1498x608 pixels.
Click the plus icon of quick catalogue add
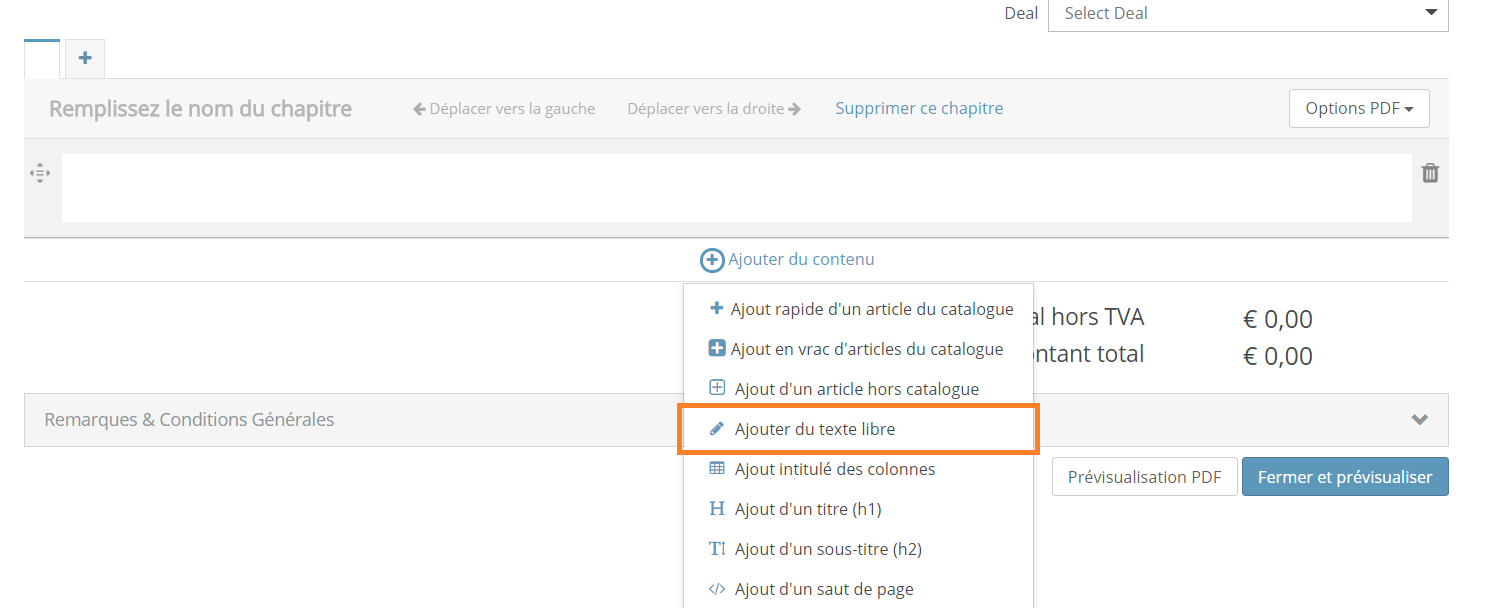pyautogui.click(x=716, y=308)
